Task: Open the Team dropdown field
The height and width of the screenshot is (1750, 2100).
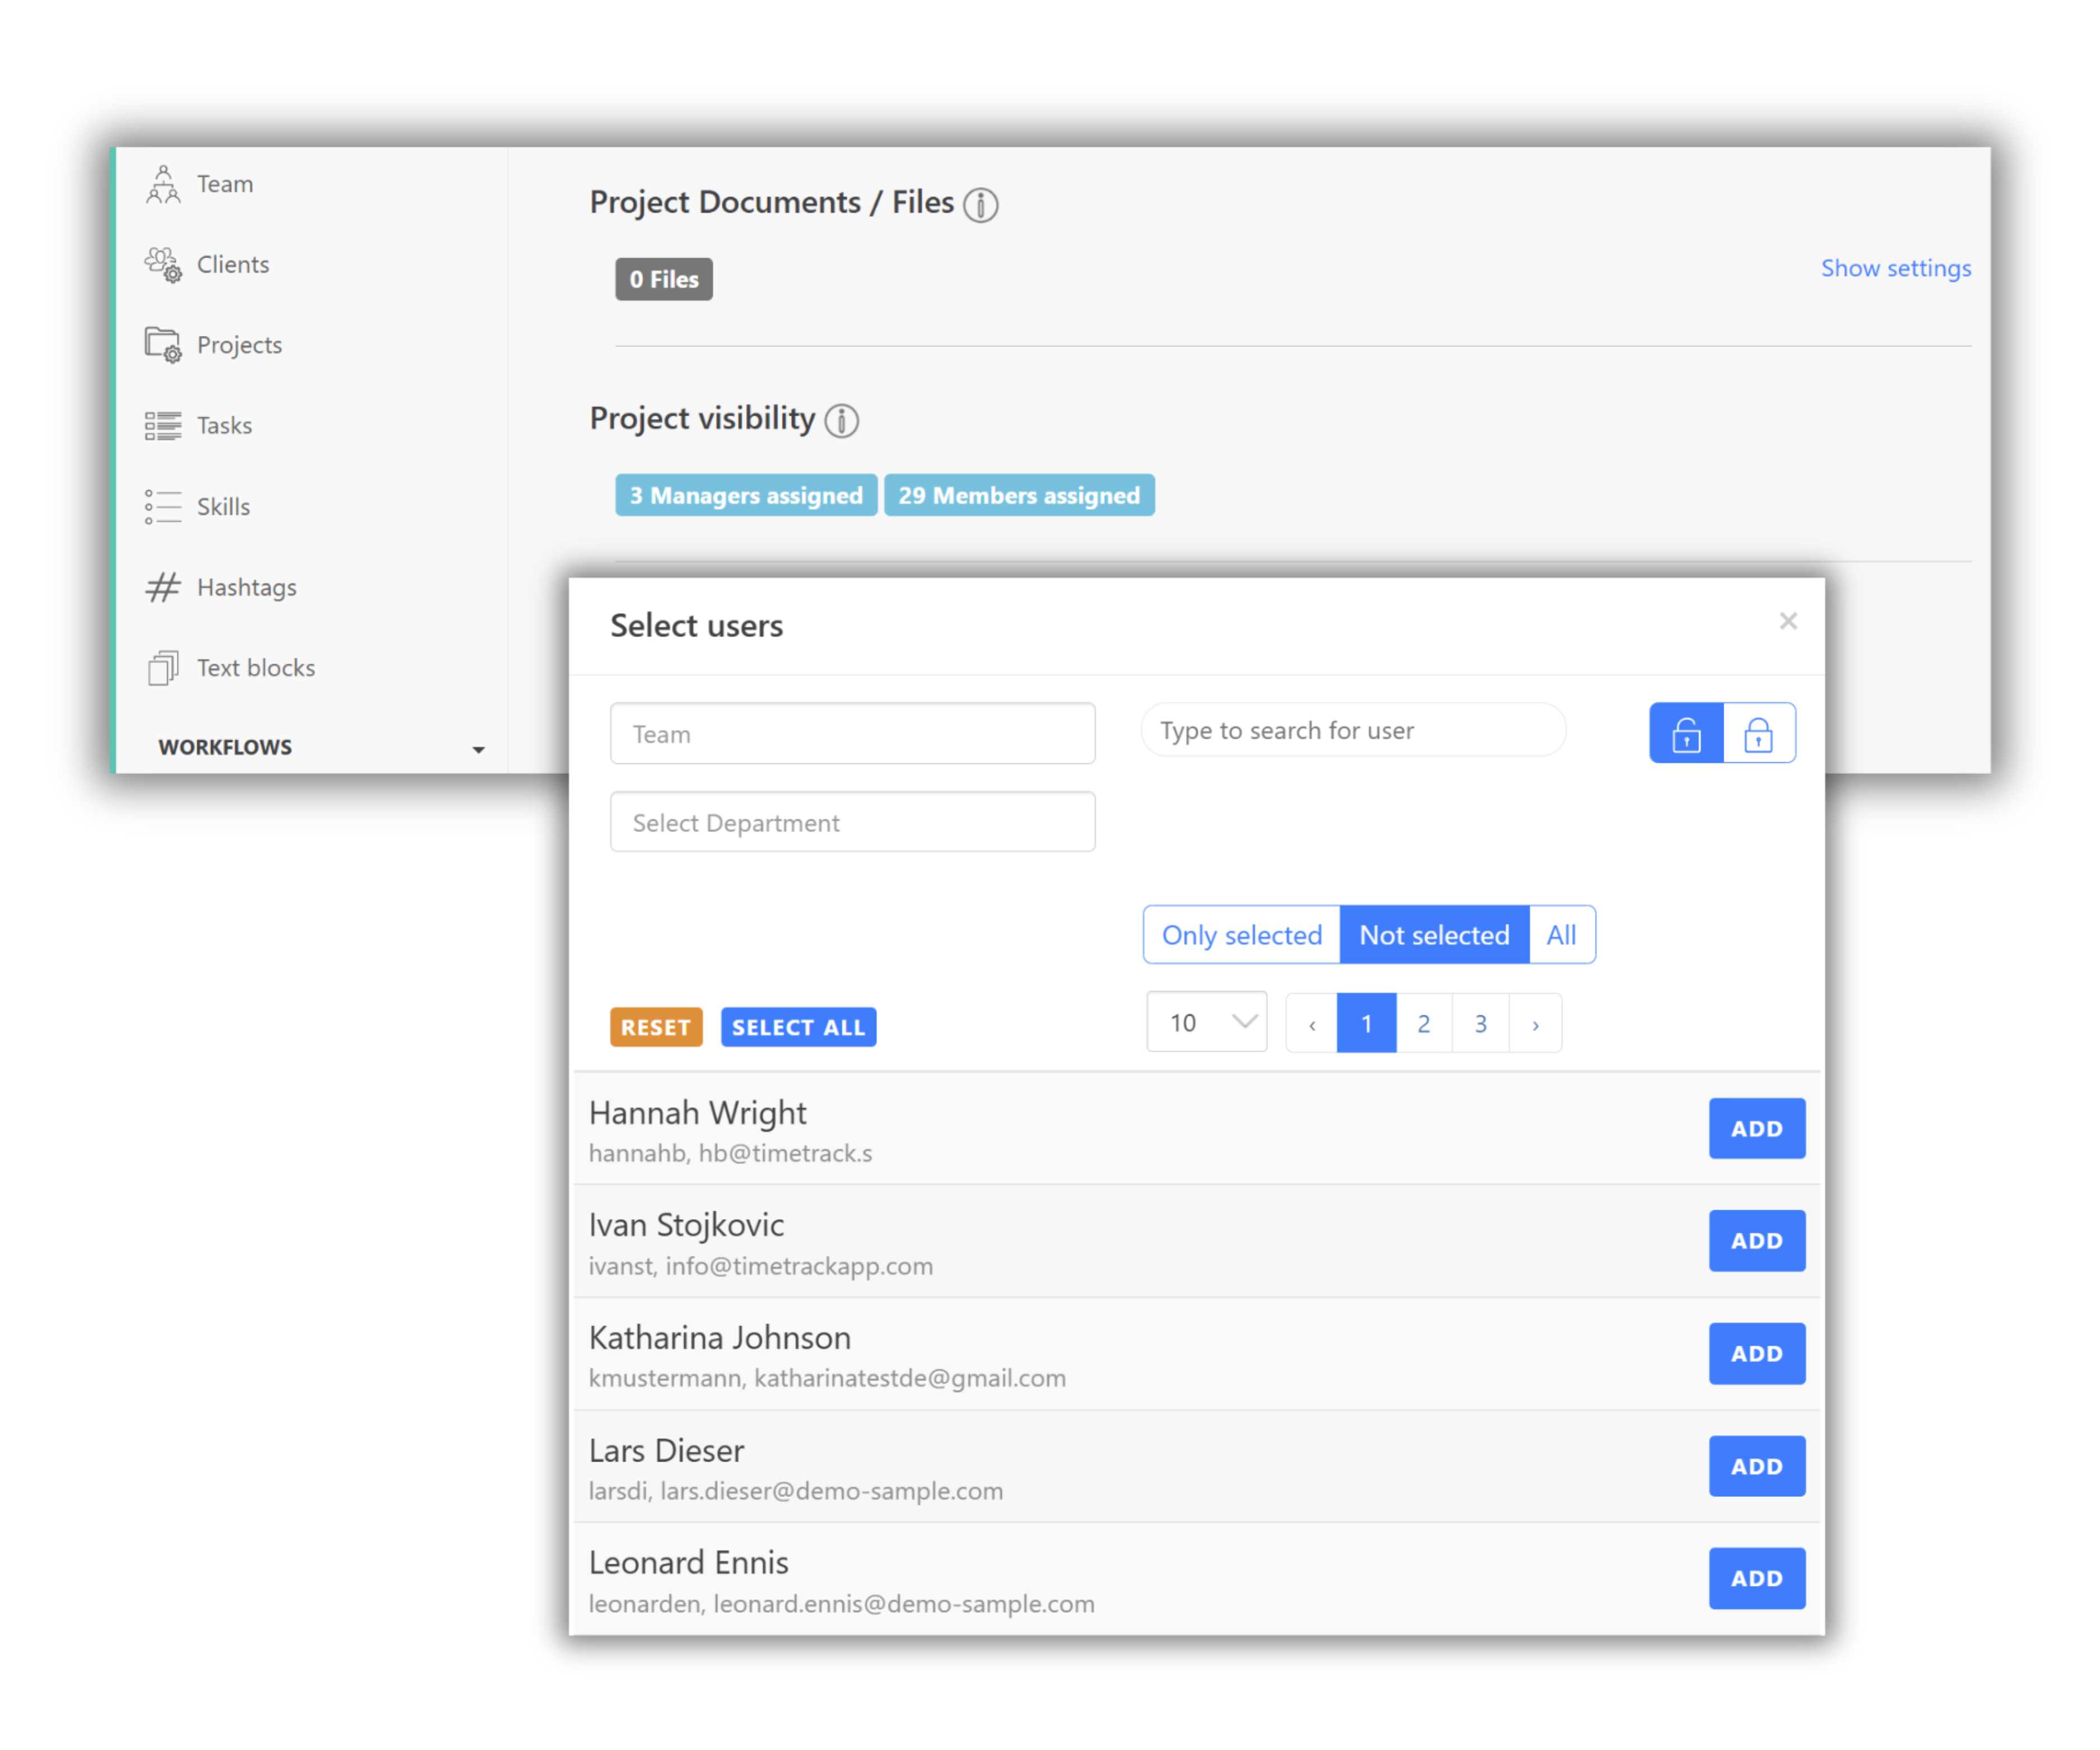Action: click(x=852, y=734)
